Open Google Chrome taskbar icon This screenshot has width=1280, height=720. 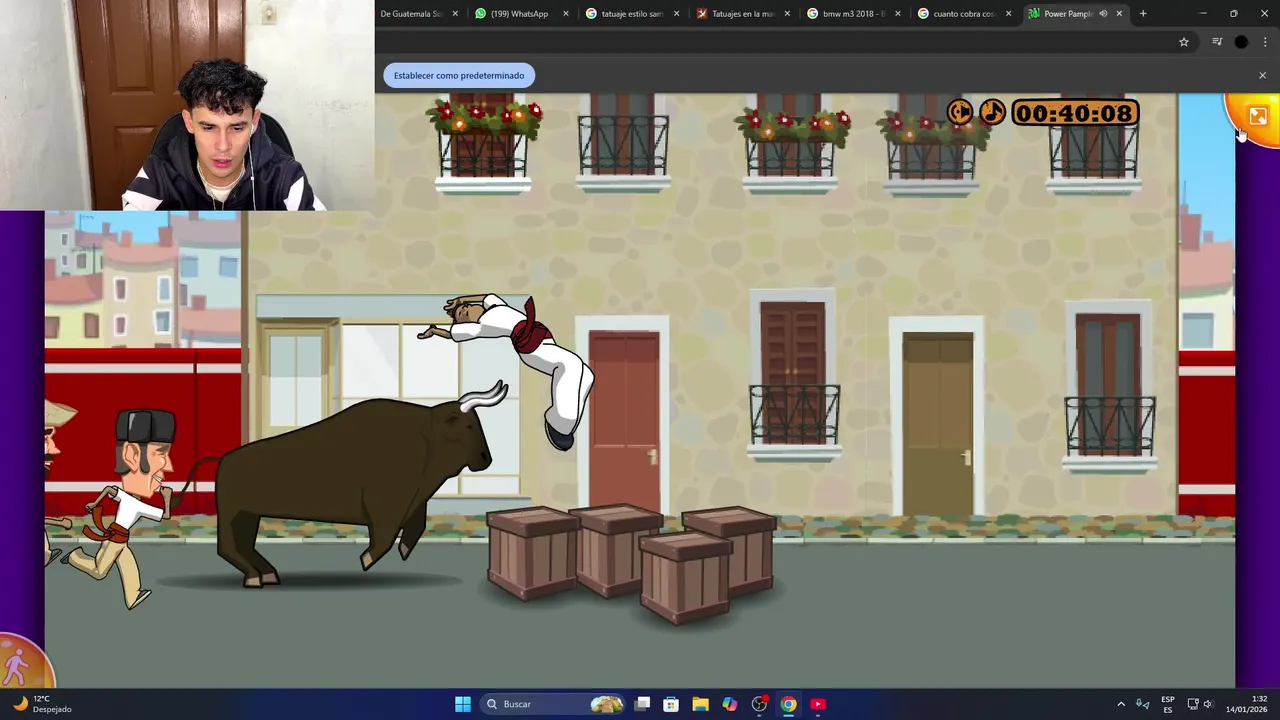tap(789, 704)
